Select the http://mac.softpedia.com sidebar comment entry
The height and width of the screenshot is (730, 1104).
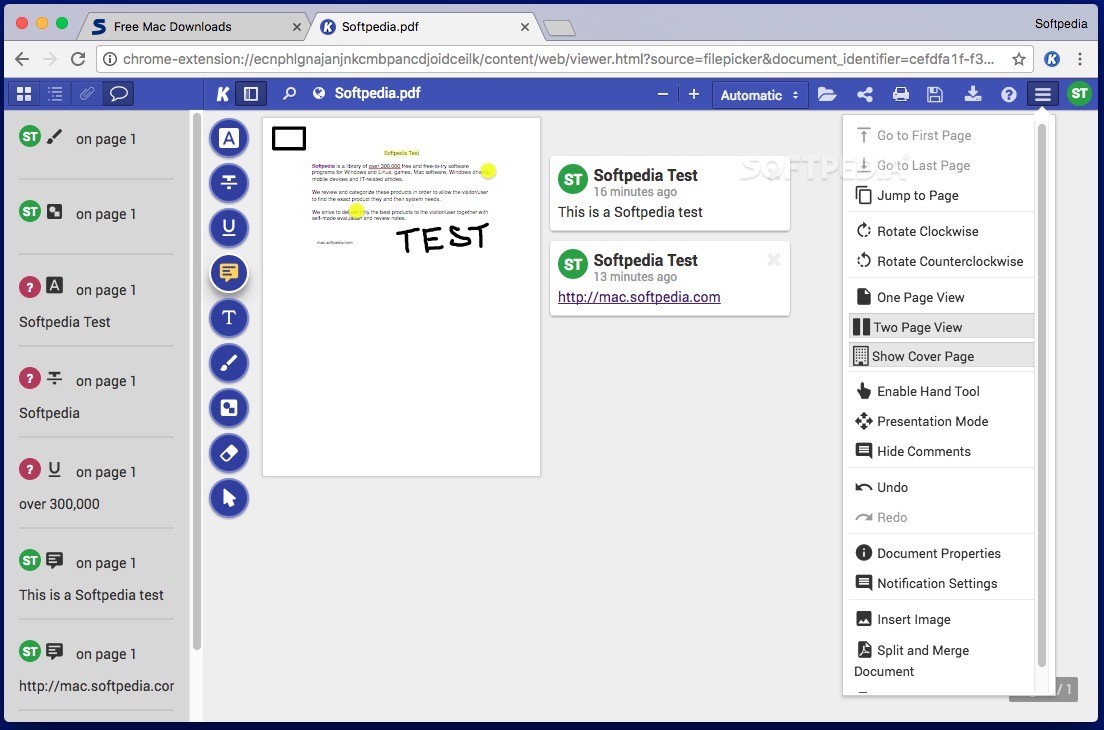point(96,669)
